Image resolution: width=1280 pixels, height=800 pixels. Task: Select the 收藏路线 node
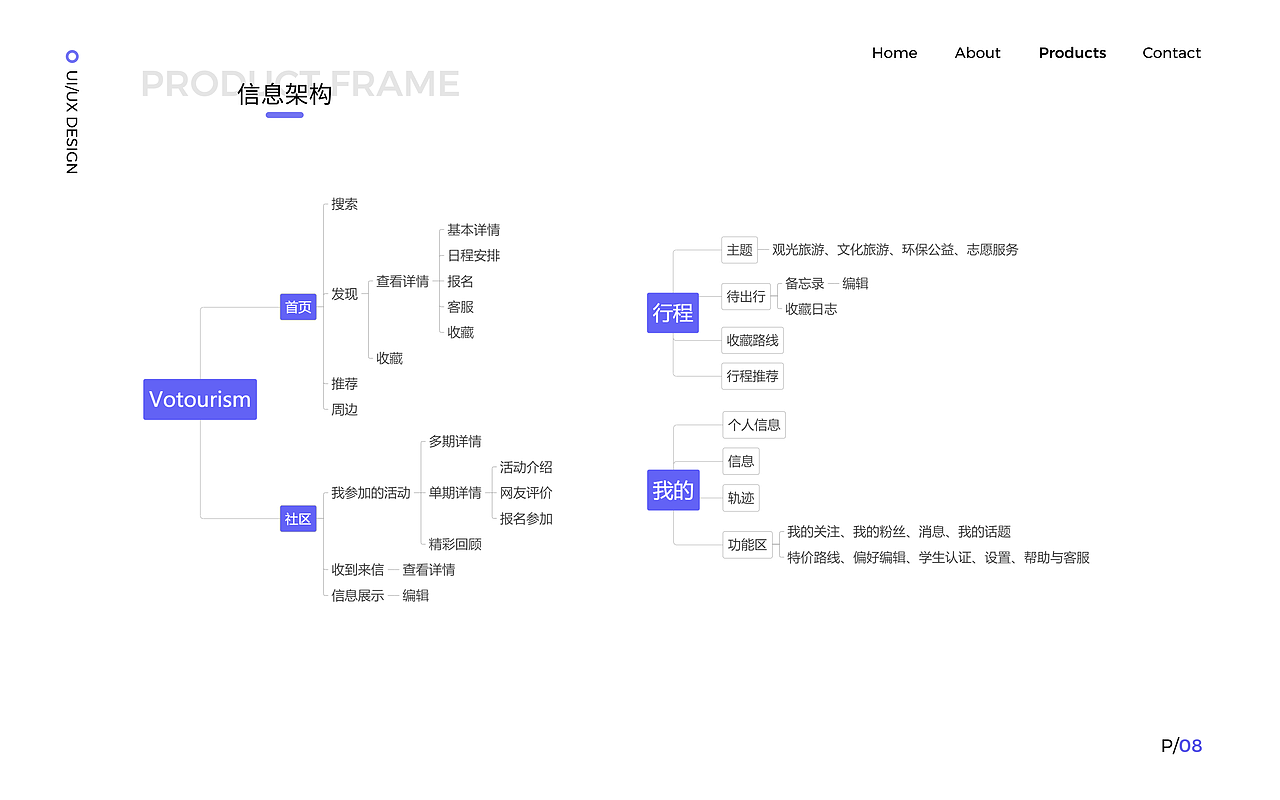752,340
